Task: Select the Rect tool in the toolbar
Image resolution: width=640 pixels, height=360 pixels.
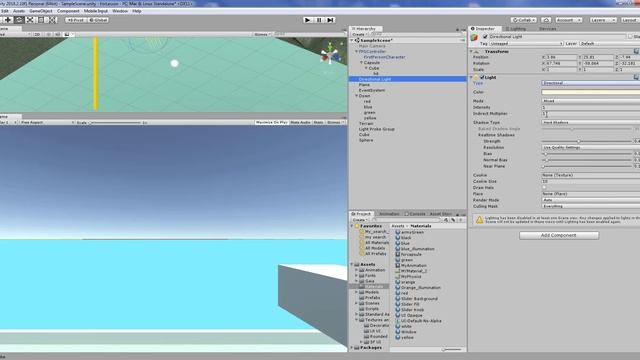Action: tap(41, 20)
